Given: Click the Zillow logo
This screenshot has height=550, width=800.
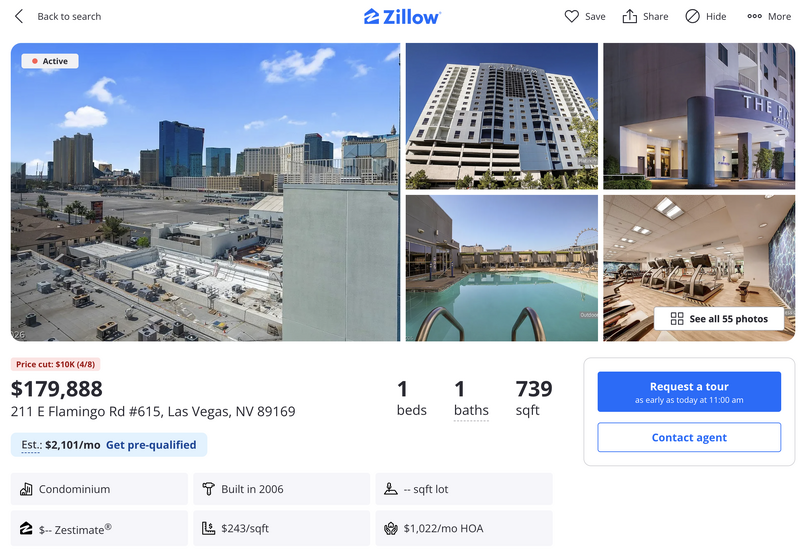Looking at the screenshot, I should click(402, 17).
